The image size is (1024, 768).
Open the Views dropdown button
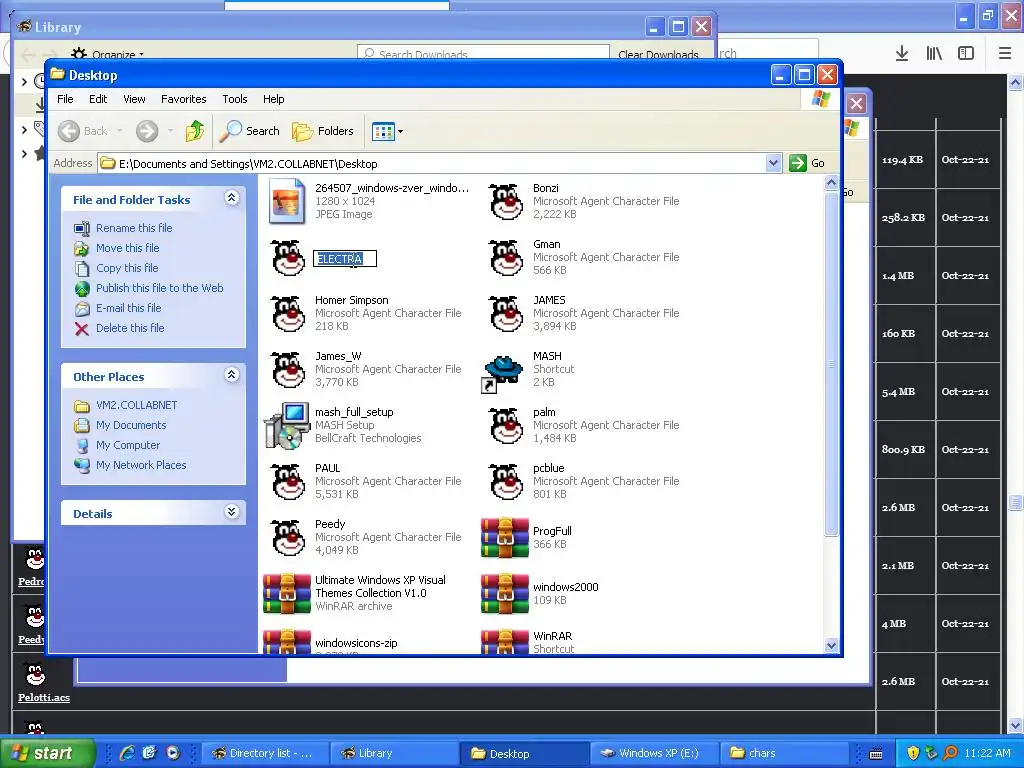(x=387, y=131)
